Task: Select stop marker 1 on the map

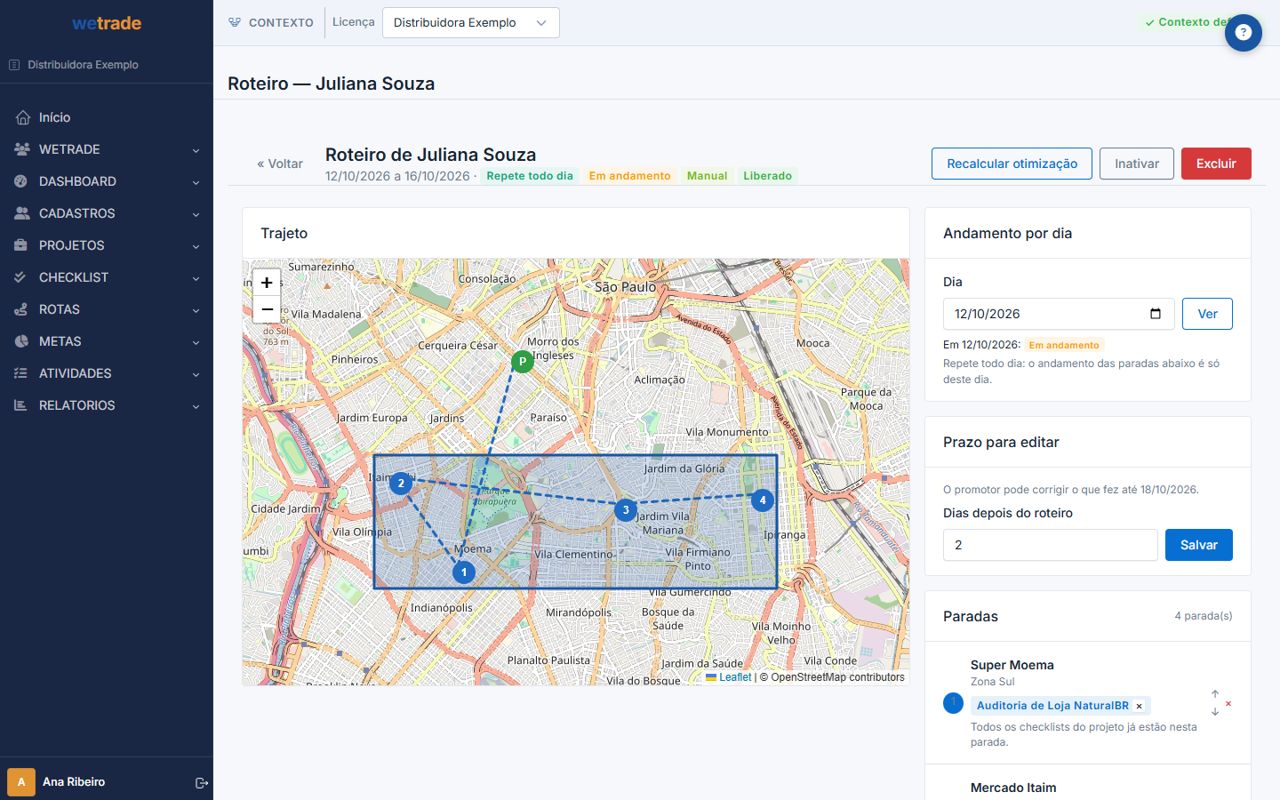Action: pos(463,572)
